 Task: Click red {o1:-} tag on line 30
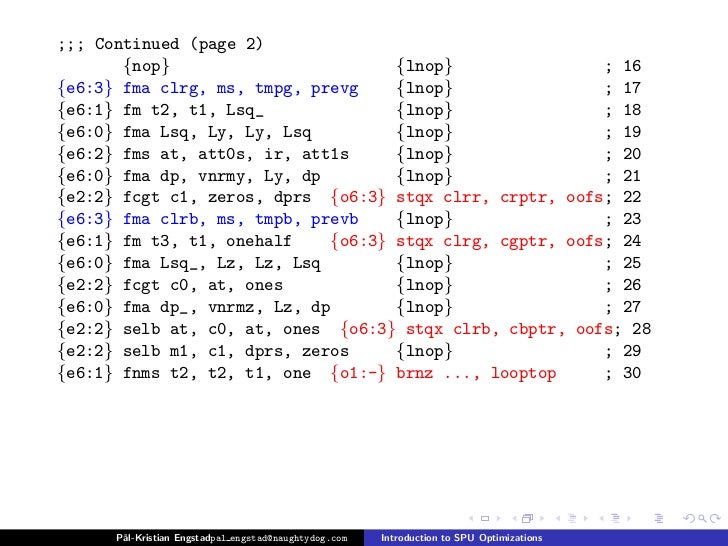point(358,373)
